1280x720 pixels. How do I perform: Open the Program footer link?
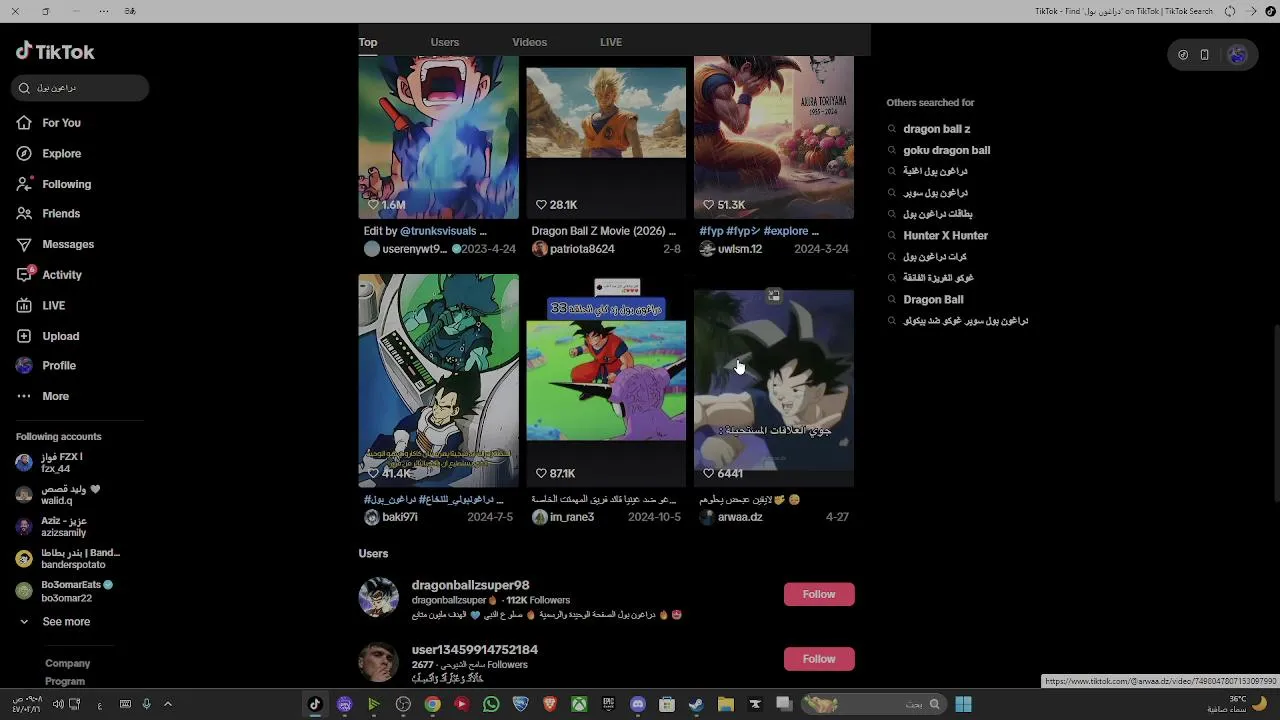click(65, 681)
